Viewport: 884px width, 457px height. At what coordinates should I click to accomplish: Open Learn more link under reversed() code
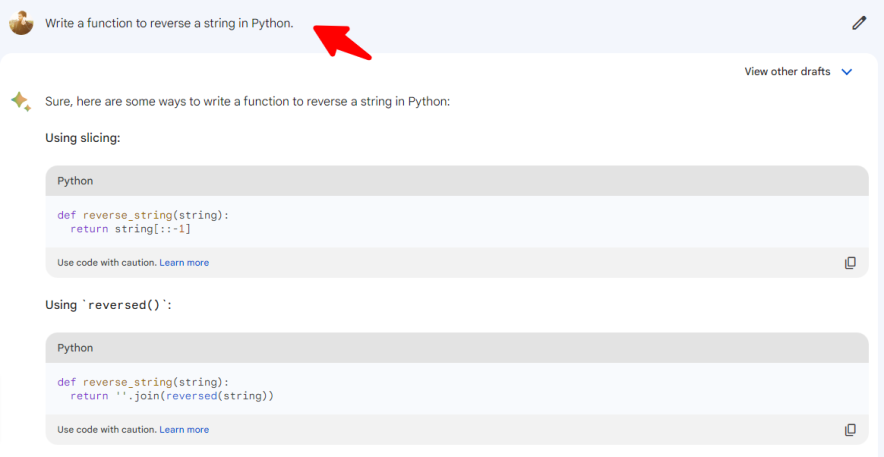[x=184, y=430]
